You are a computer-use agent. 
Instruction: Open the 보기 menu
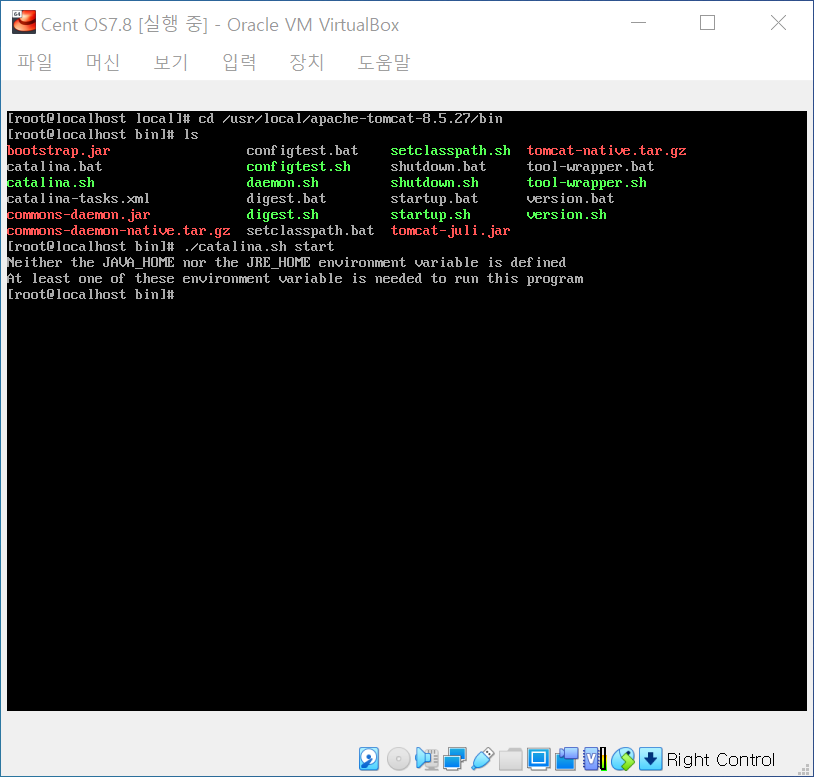click(x=170, y=62)
